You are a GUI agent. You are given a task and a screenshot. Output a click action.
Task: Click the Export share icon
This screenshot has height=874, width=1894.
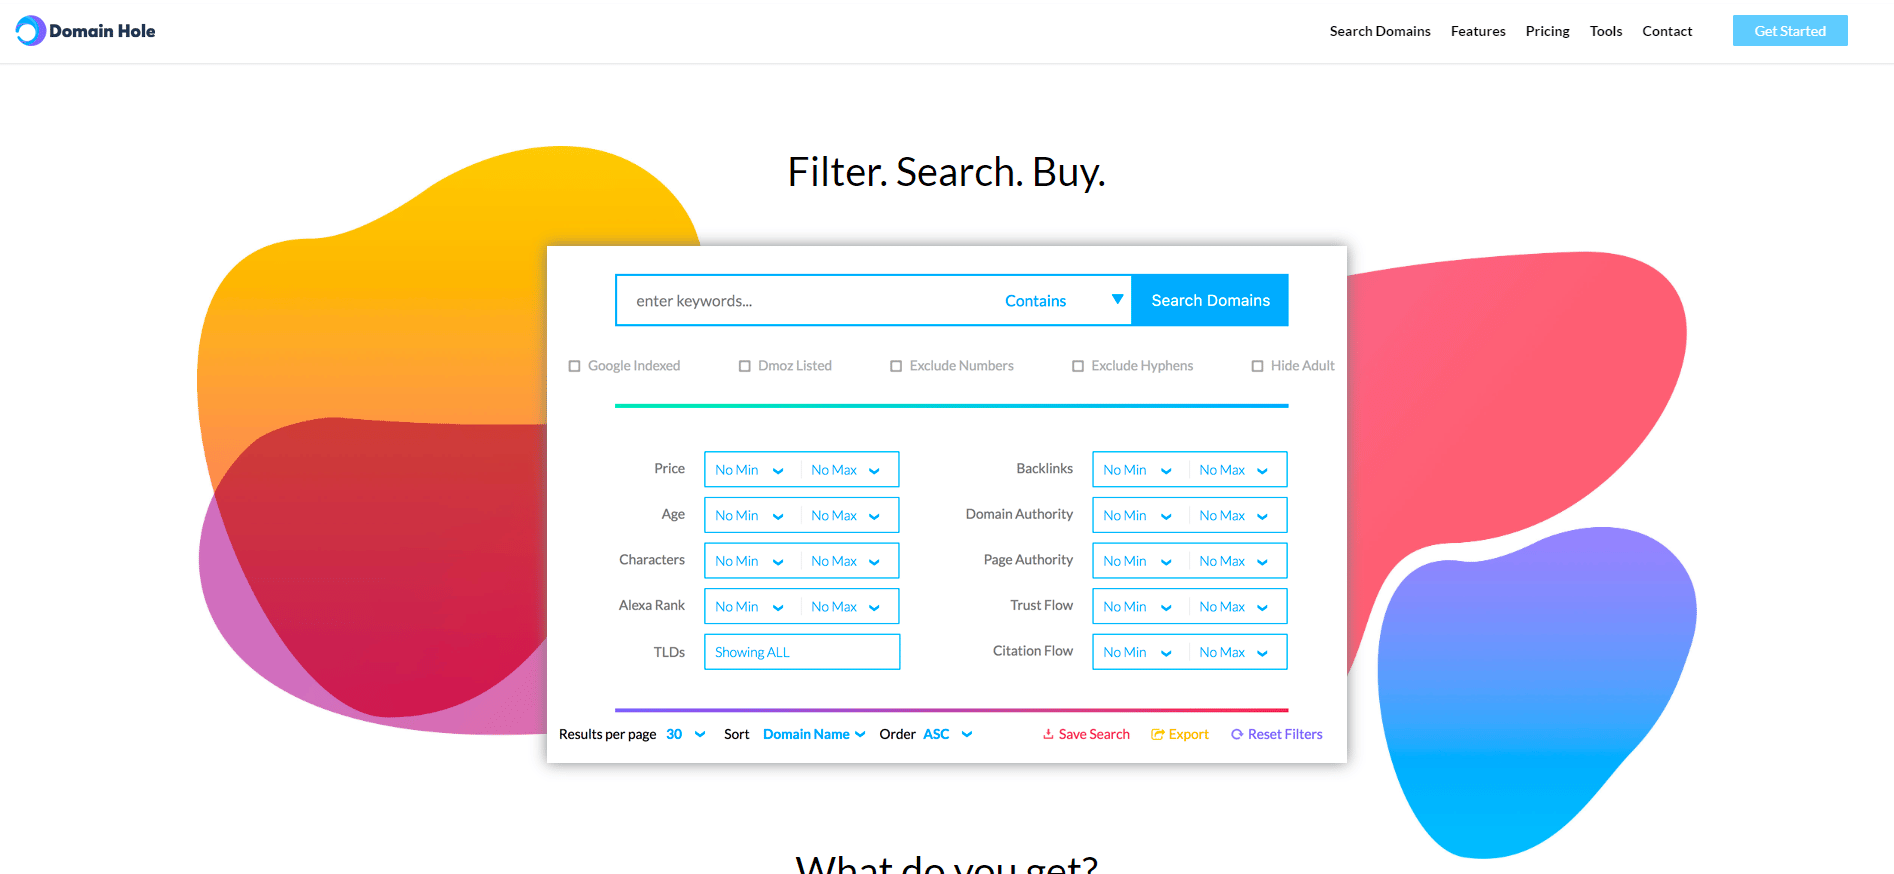point(1157,734)
